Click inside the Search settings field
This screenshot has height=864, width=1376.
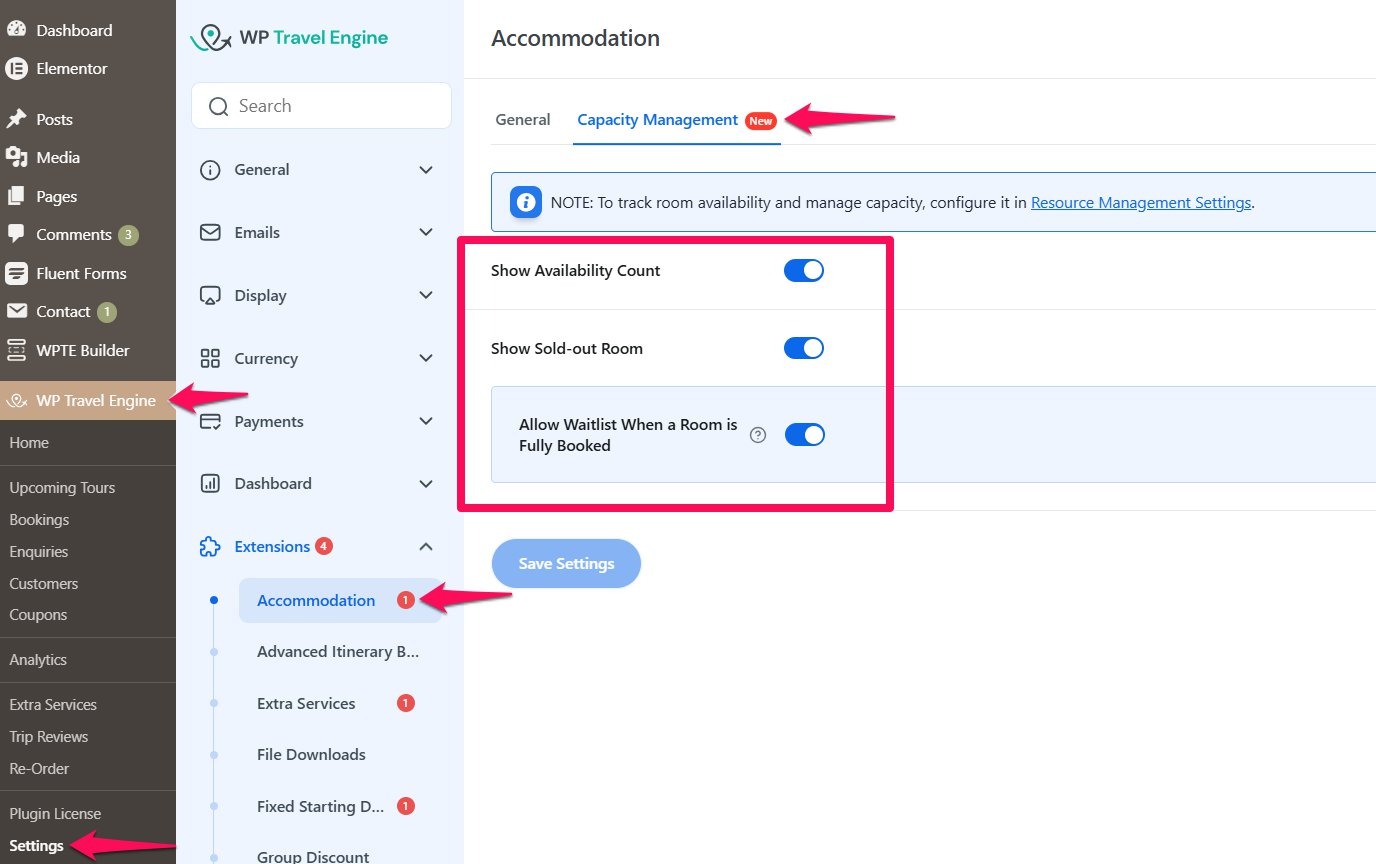click(x=321, y=106)
